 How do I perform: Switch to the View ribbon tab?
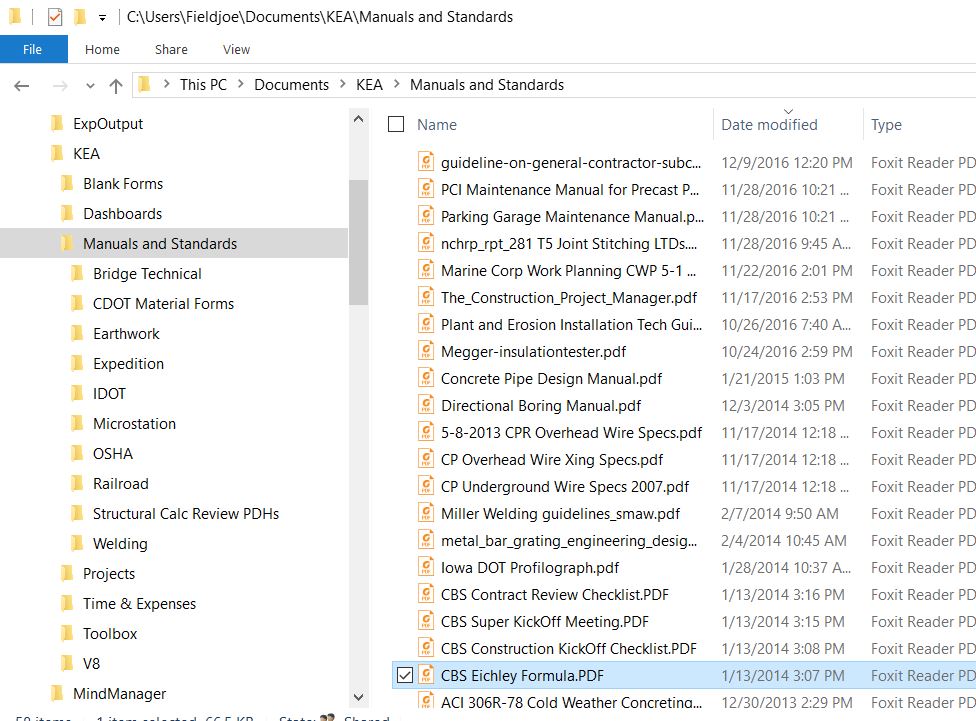point(237,49)
